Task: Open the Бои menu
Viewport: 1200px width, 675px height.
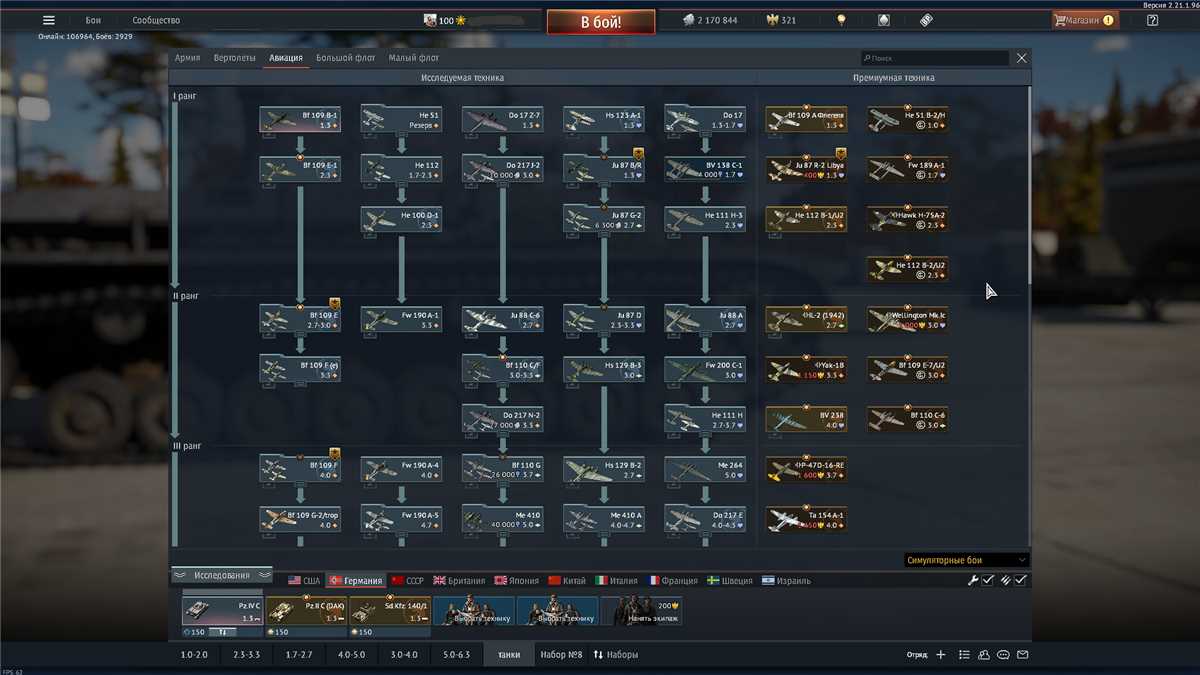Action: click(x=93, y=20)
